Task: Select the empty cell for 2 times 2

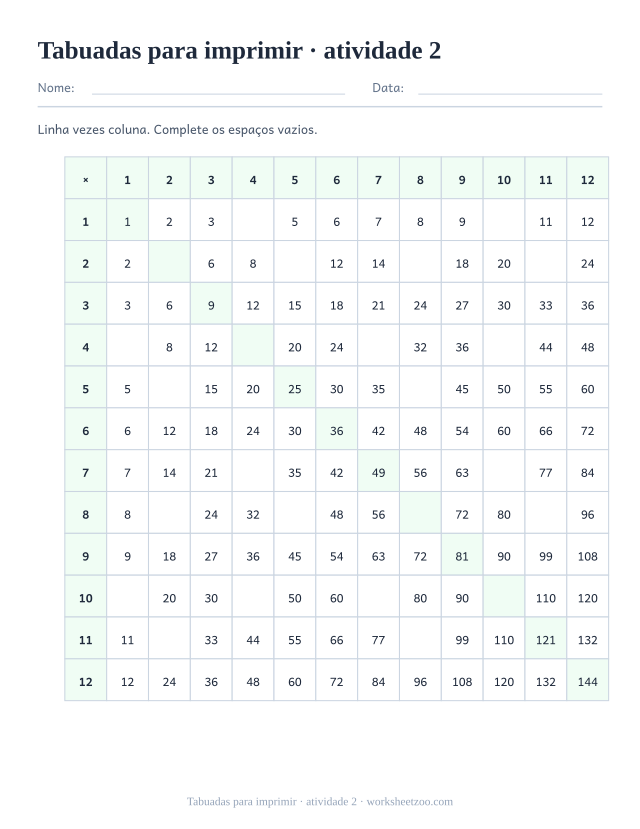Action: point(169,264)
